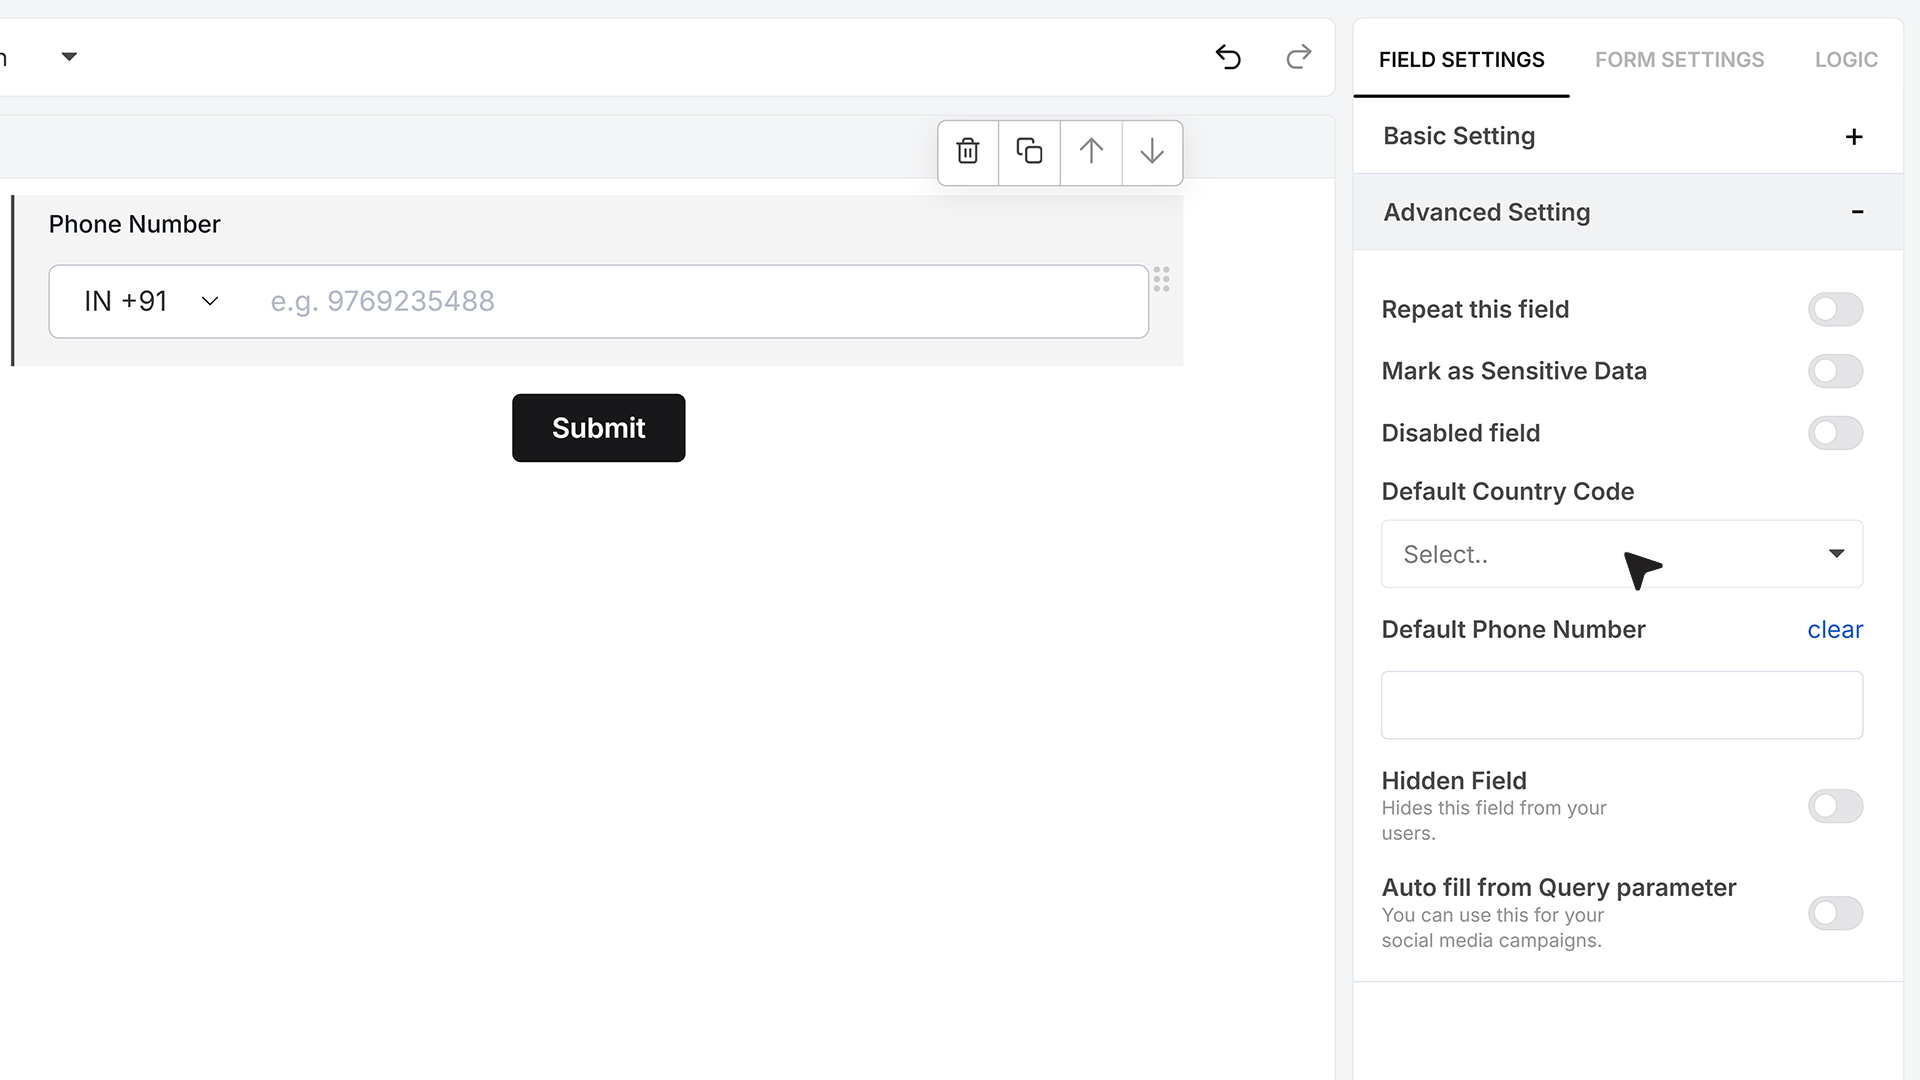Click the Submit button
This screenshot has width=1920, height=1080.
click(x=598, y=428)
